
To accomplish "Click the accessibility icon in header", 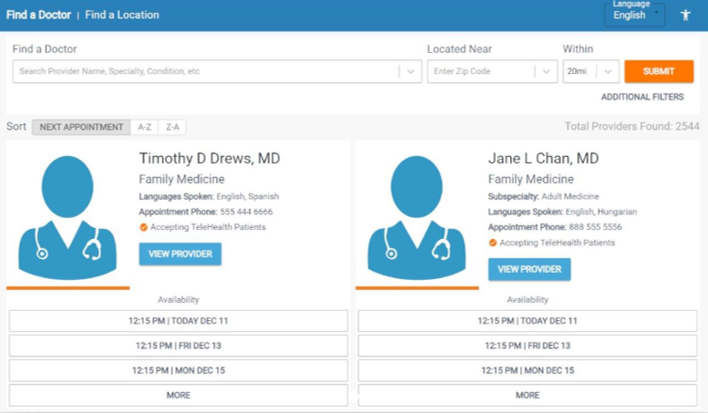I will point(686,15).
